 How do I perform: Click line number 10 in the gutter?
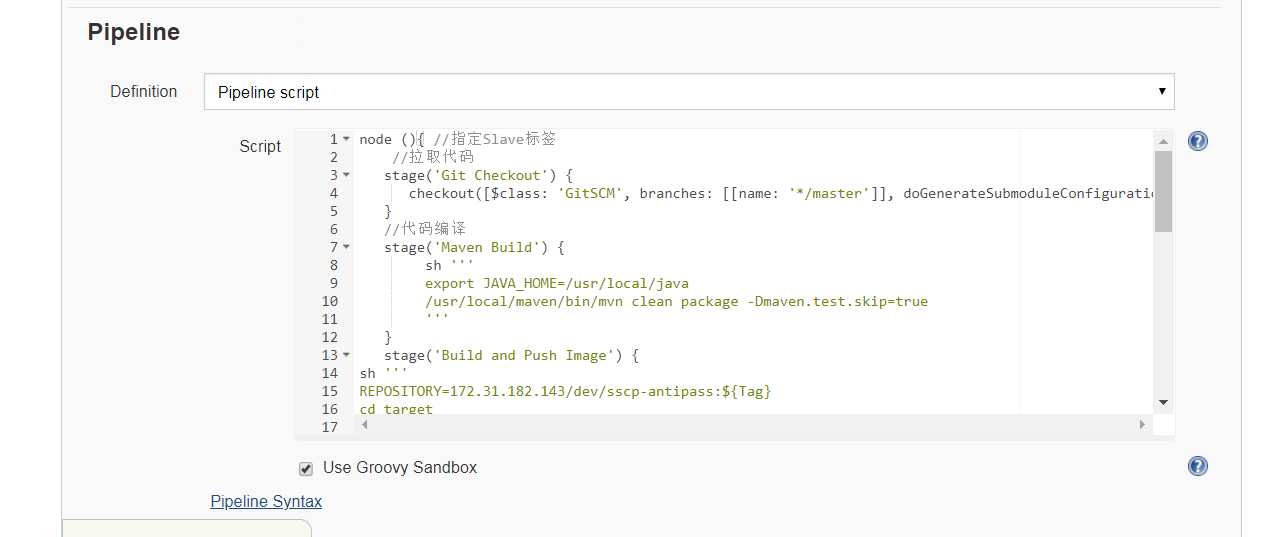pyautogui.click(x=330, y=301)
